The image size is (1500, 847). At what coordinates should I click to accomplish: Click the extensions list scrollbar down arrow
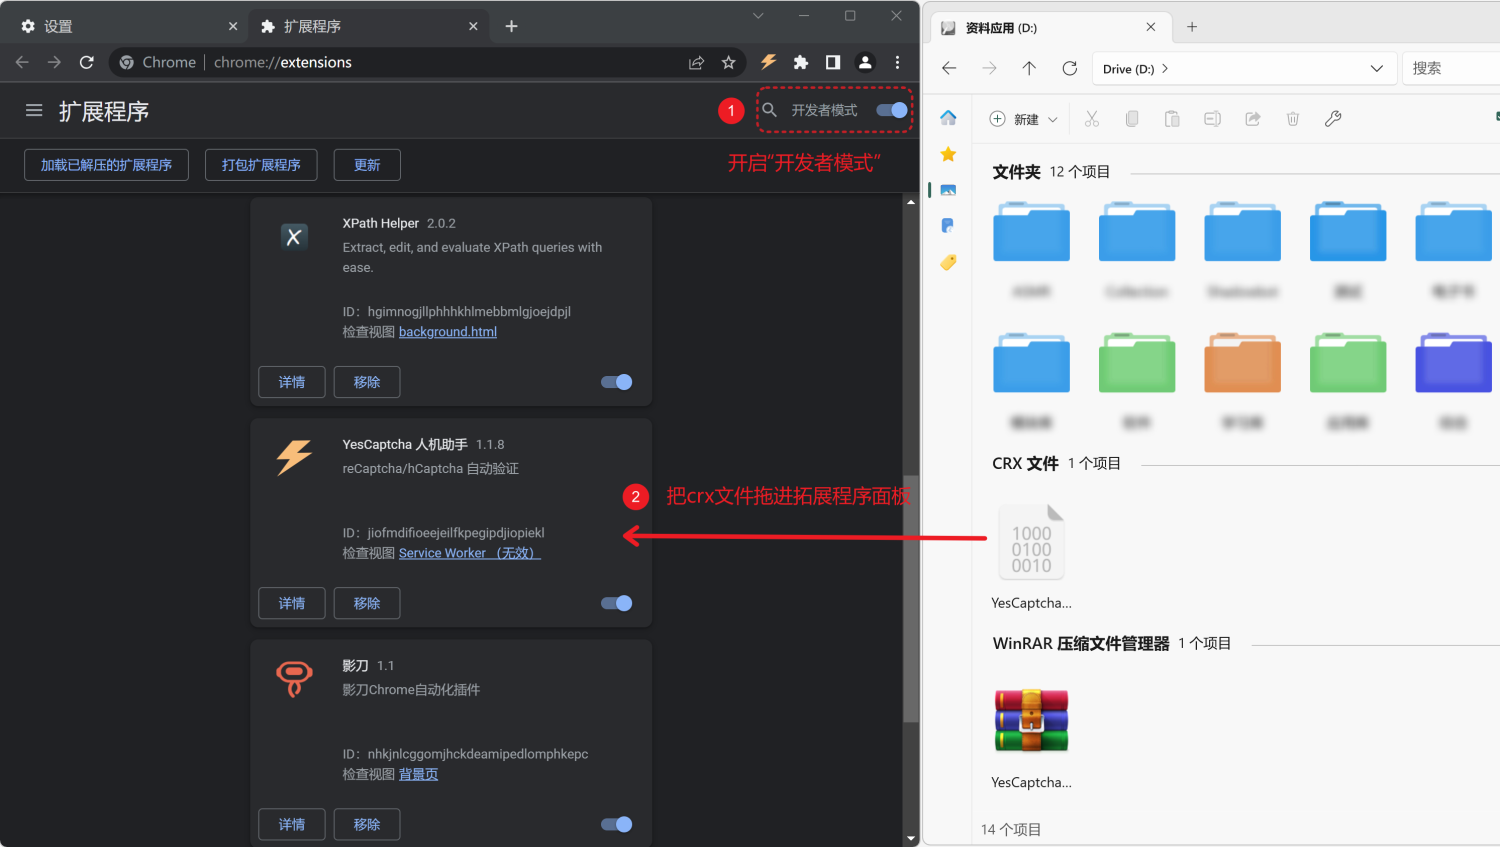coord(911,838)
